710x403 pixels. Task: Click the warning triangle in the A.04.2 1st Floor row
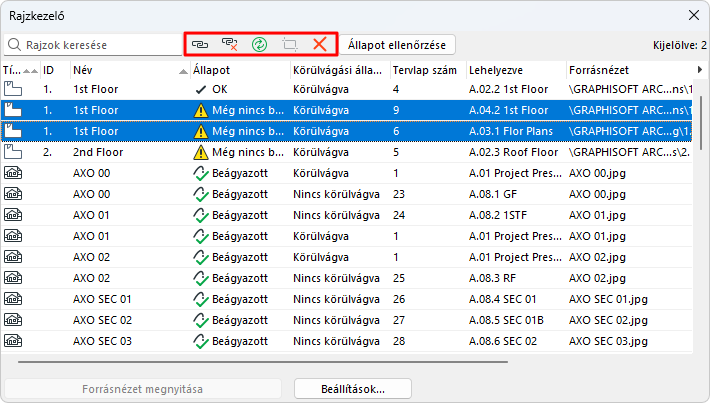coord(201,110)
